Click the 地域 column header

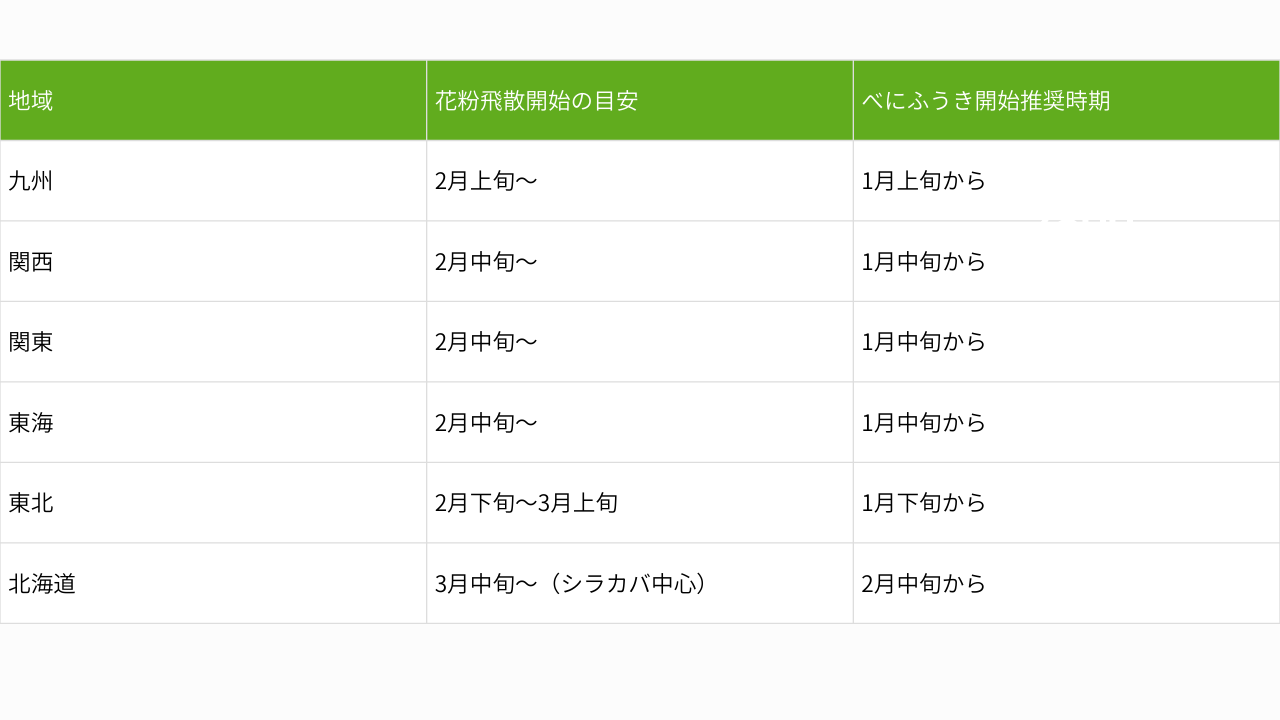pos(31,101)
